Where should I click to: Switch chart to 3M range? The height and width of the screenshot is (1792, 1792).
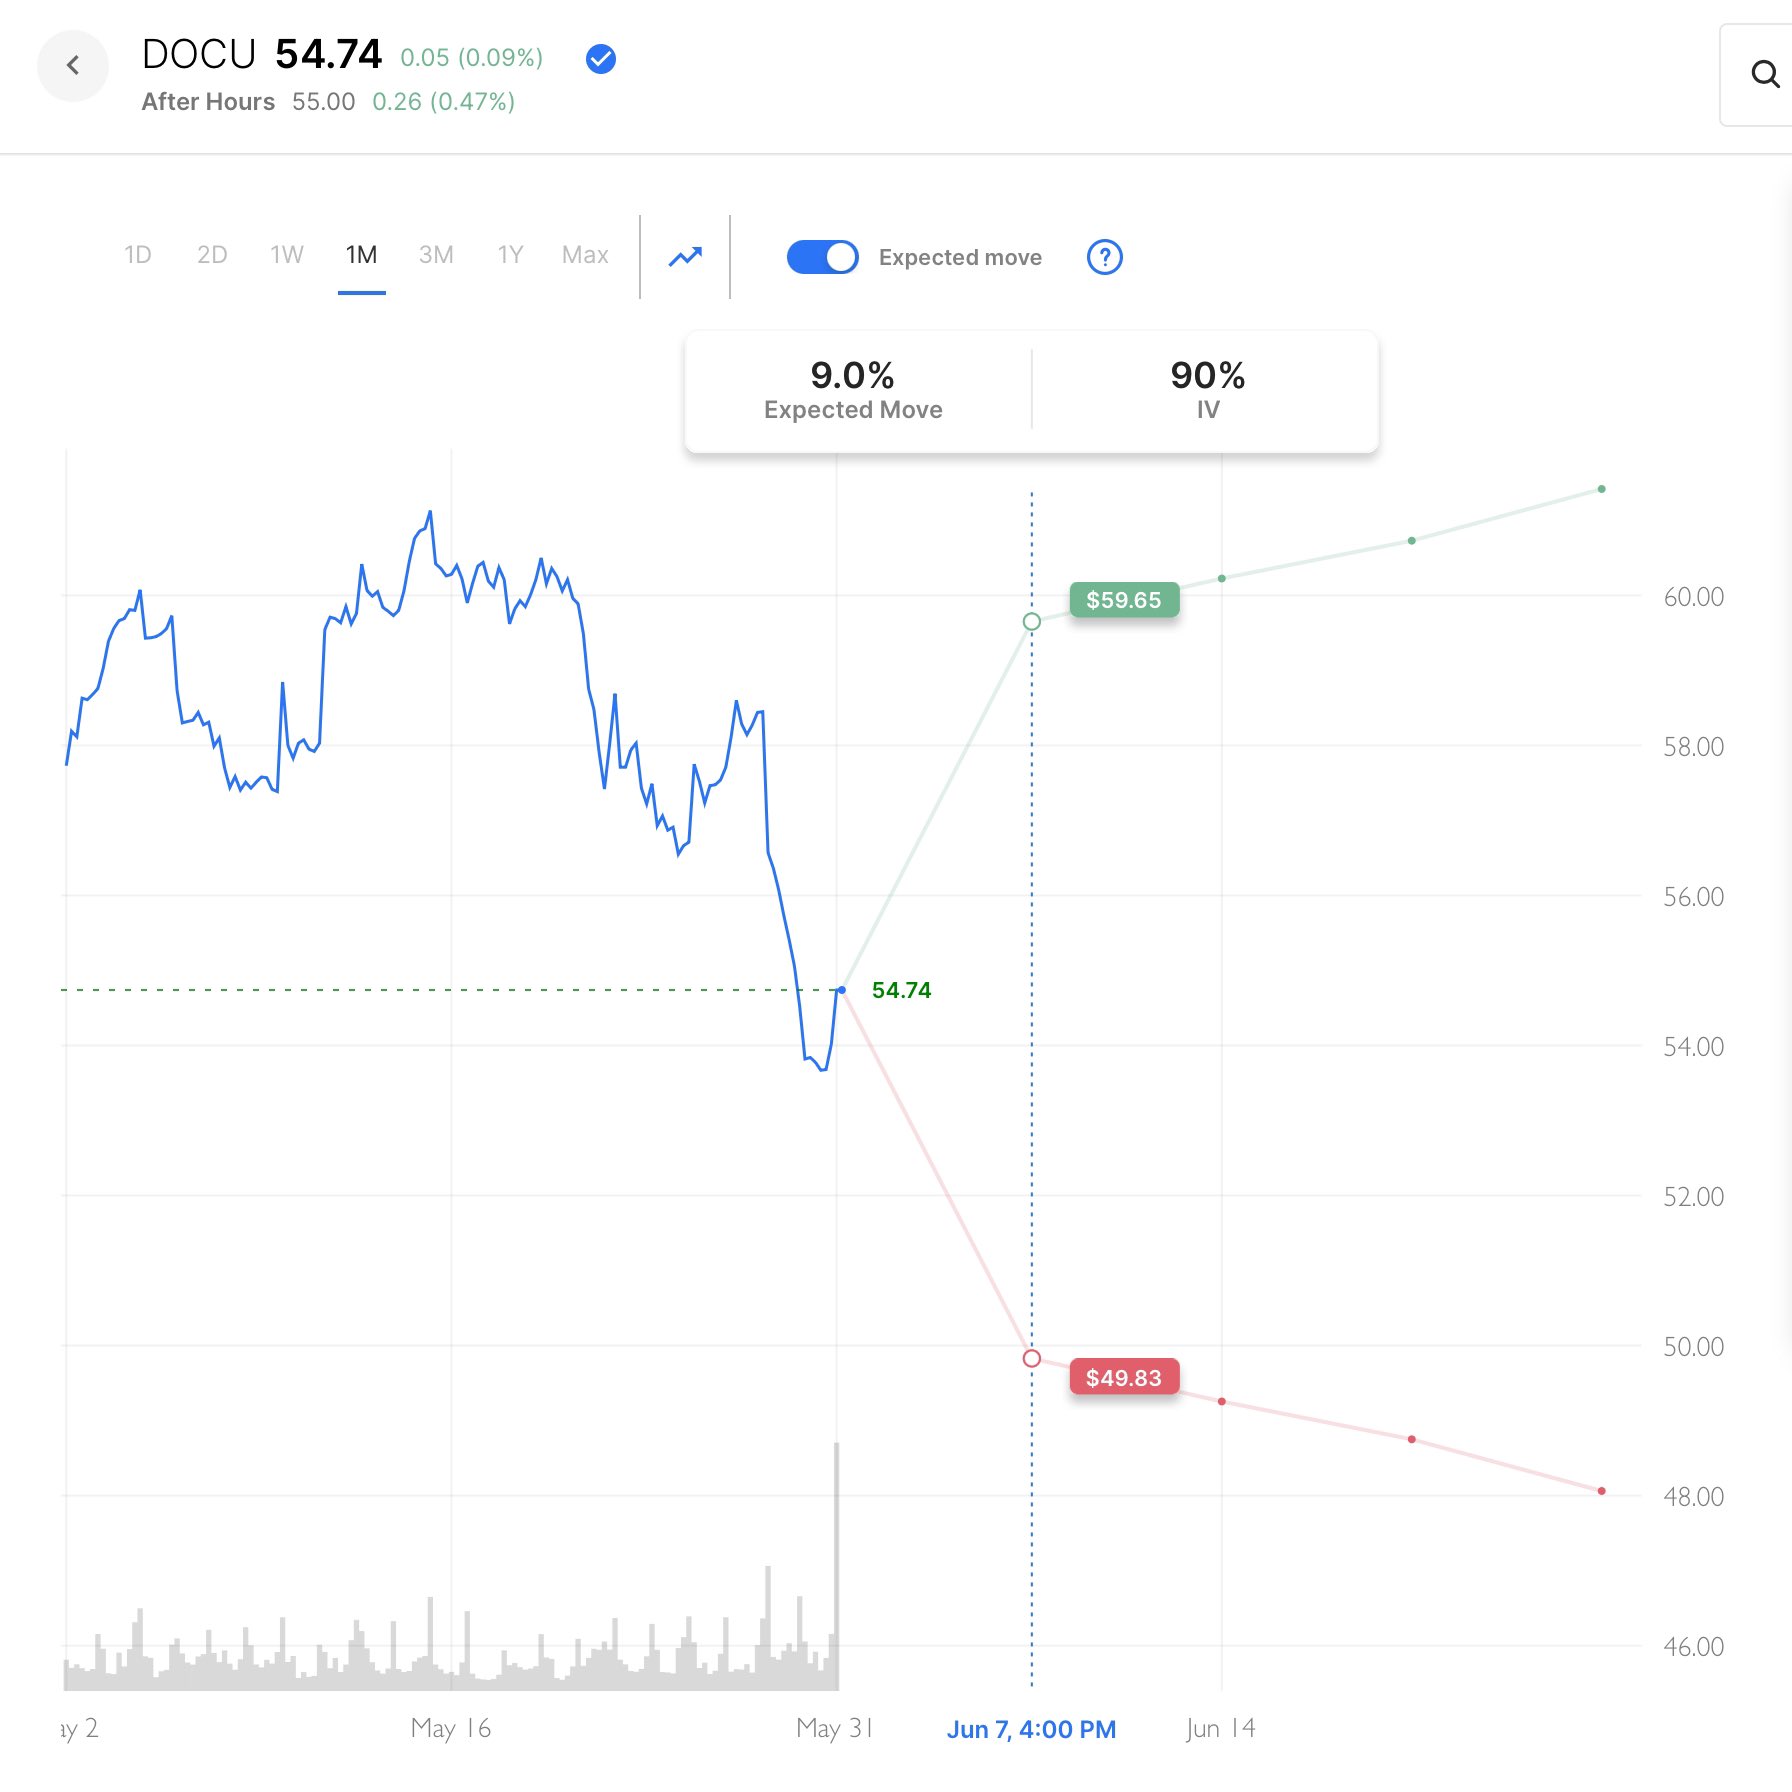436,255
